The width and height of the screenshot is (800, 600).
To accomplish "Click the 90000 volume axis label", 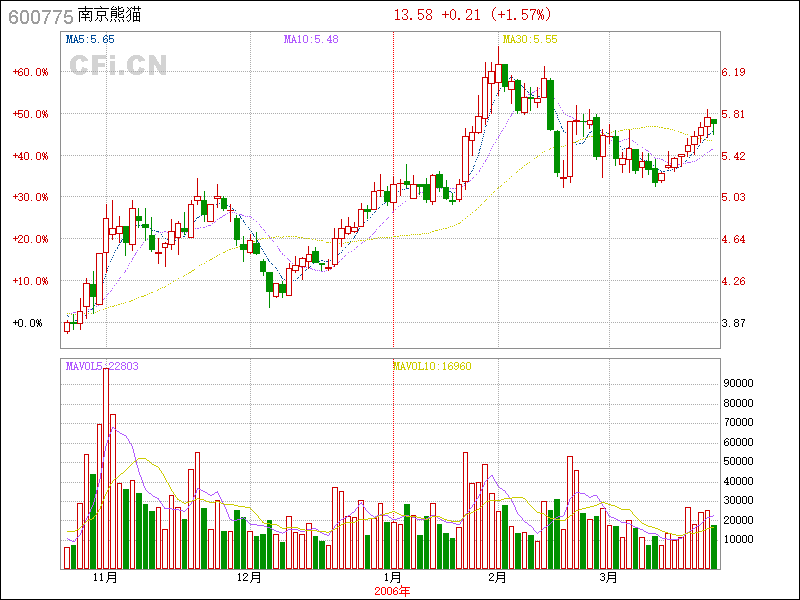I will click(x=739, y=383).
